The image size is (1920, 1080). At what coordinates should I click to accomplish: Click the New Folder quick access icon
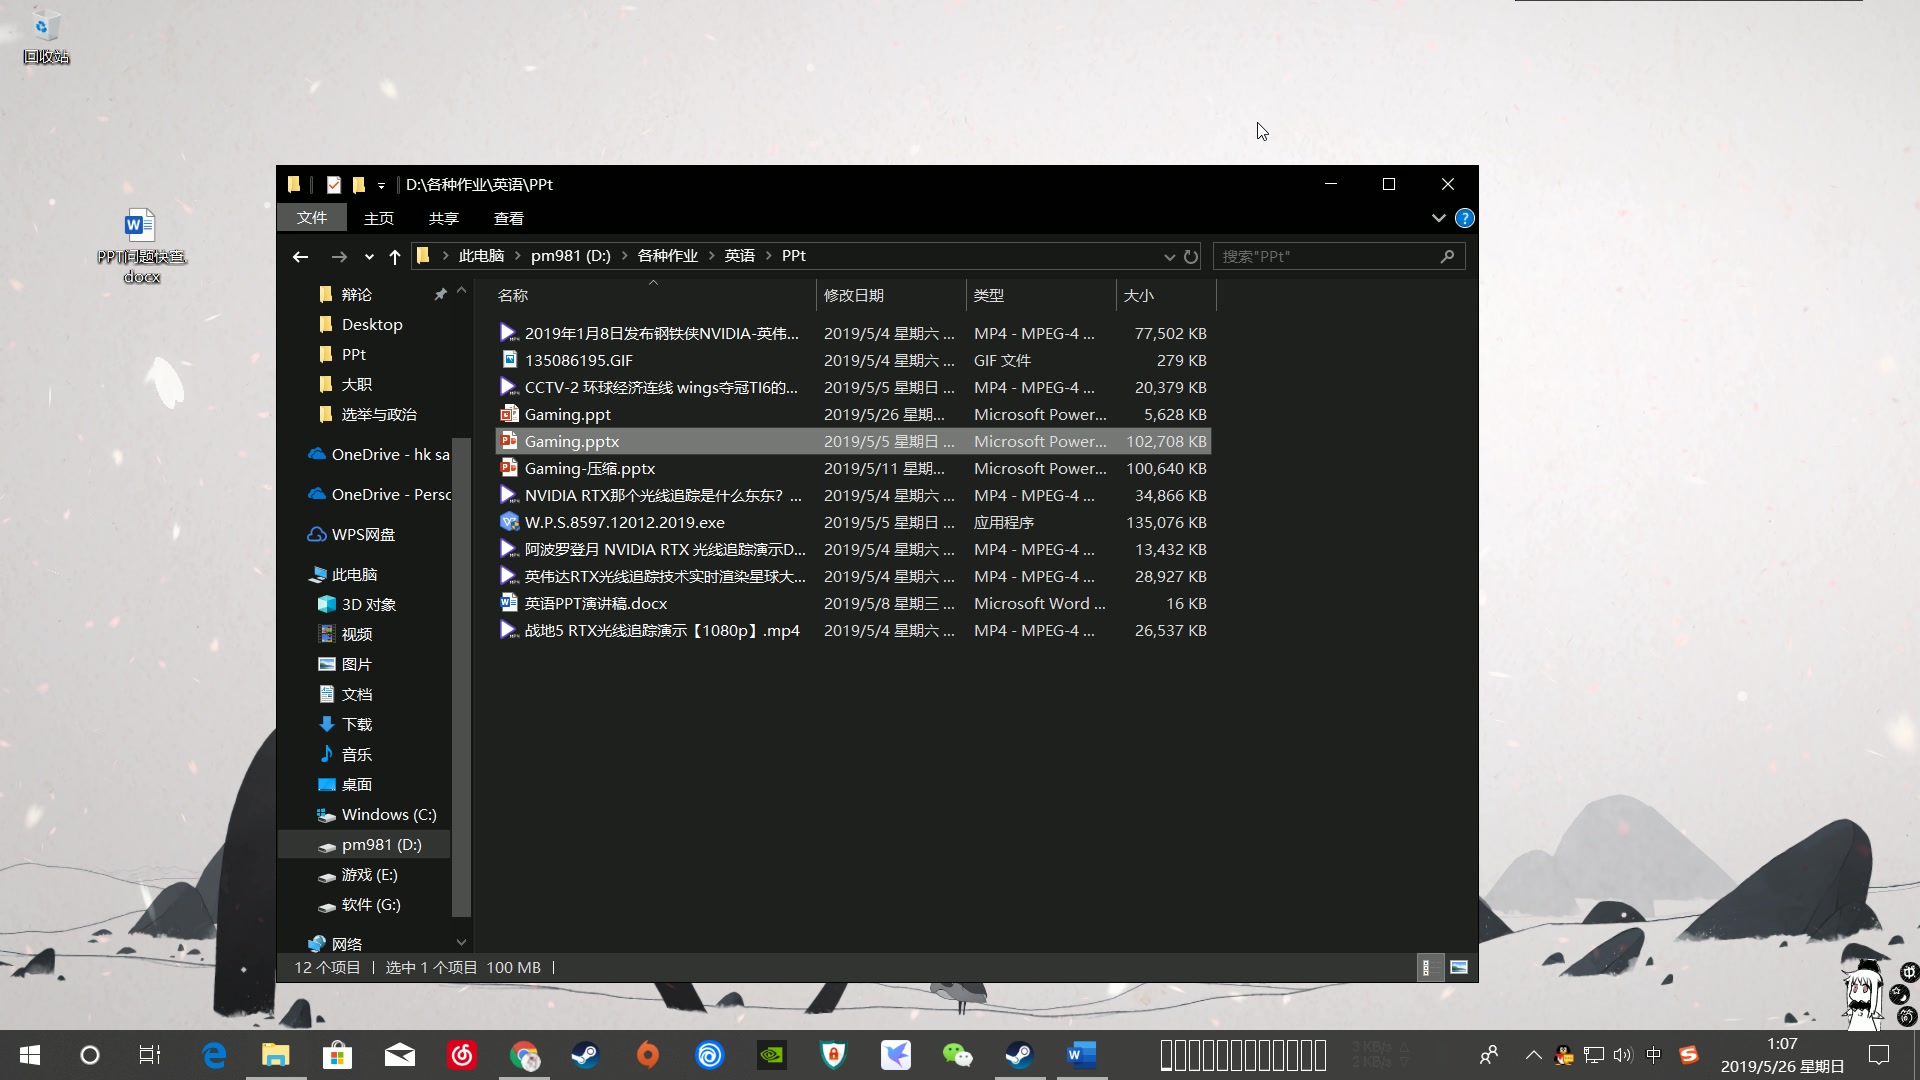359,185
